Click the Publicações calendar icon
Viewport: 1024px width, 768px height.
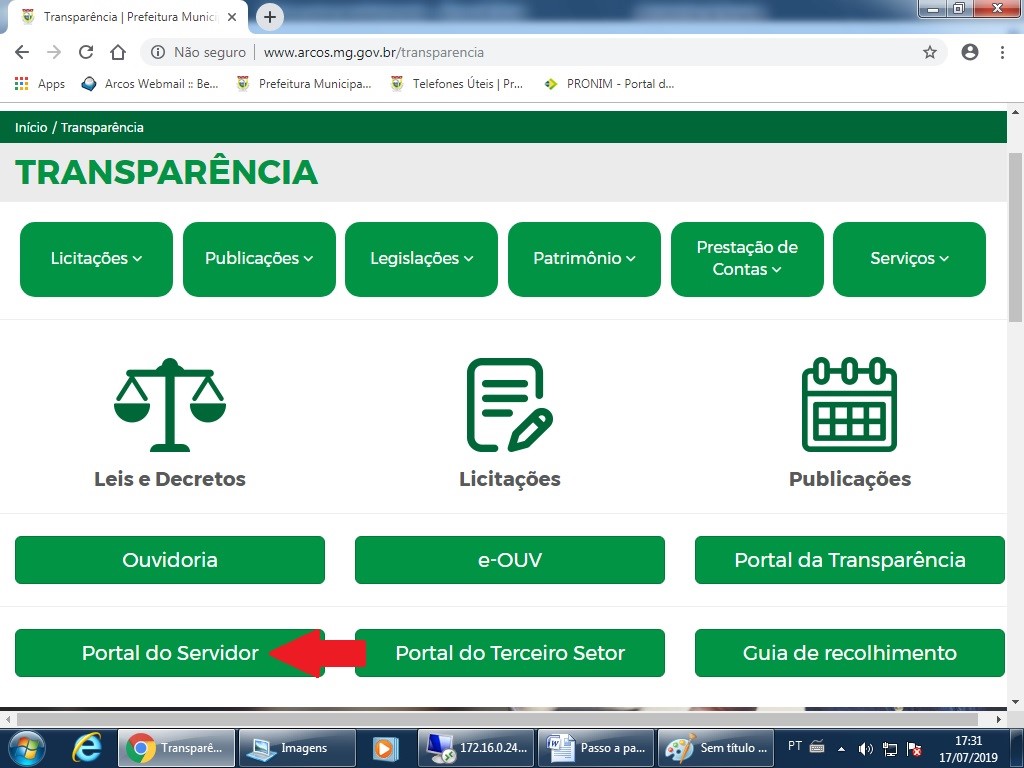coord(849,404)
